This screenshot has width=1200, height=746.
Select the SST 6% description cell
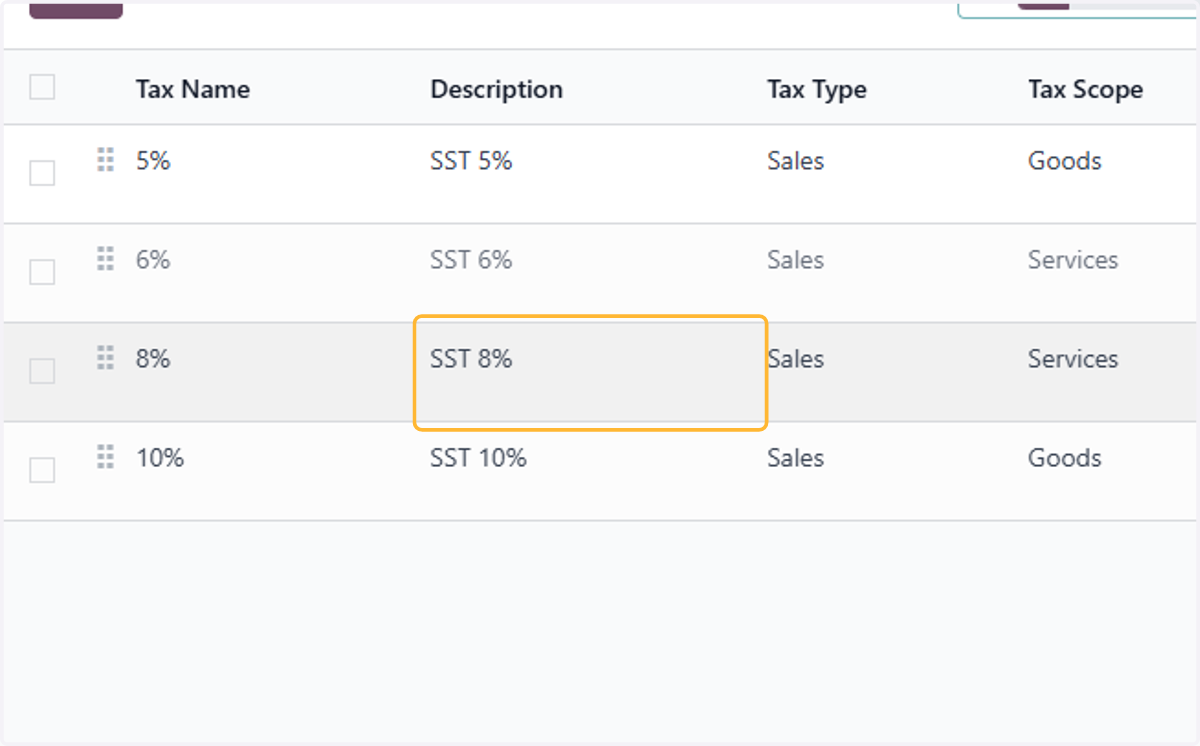(x=471, y=259)
